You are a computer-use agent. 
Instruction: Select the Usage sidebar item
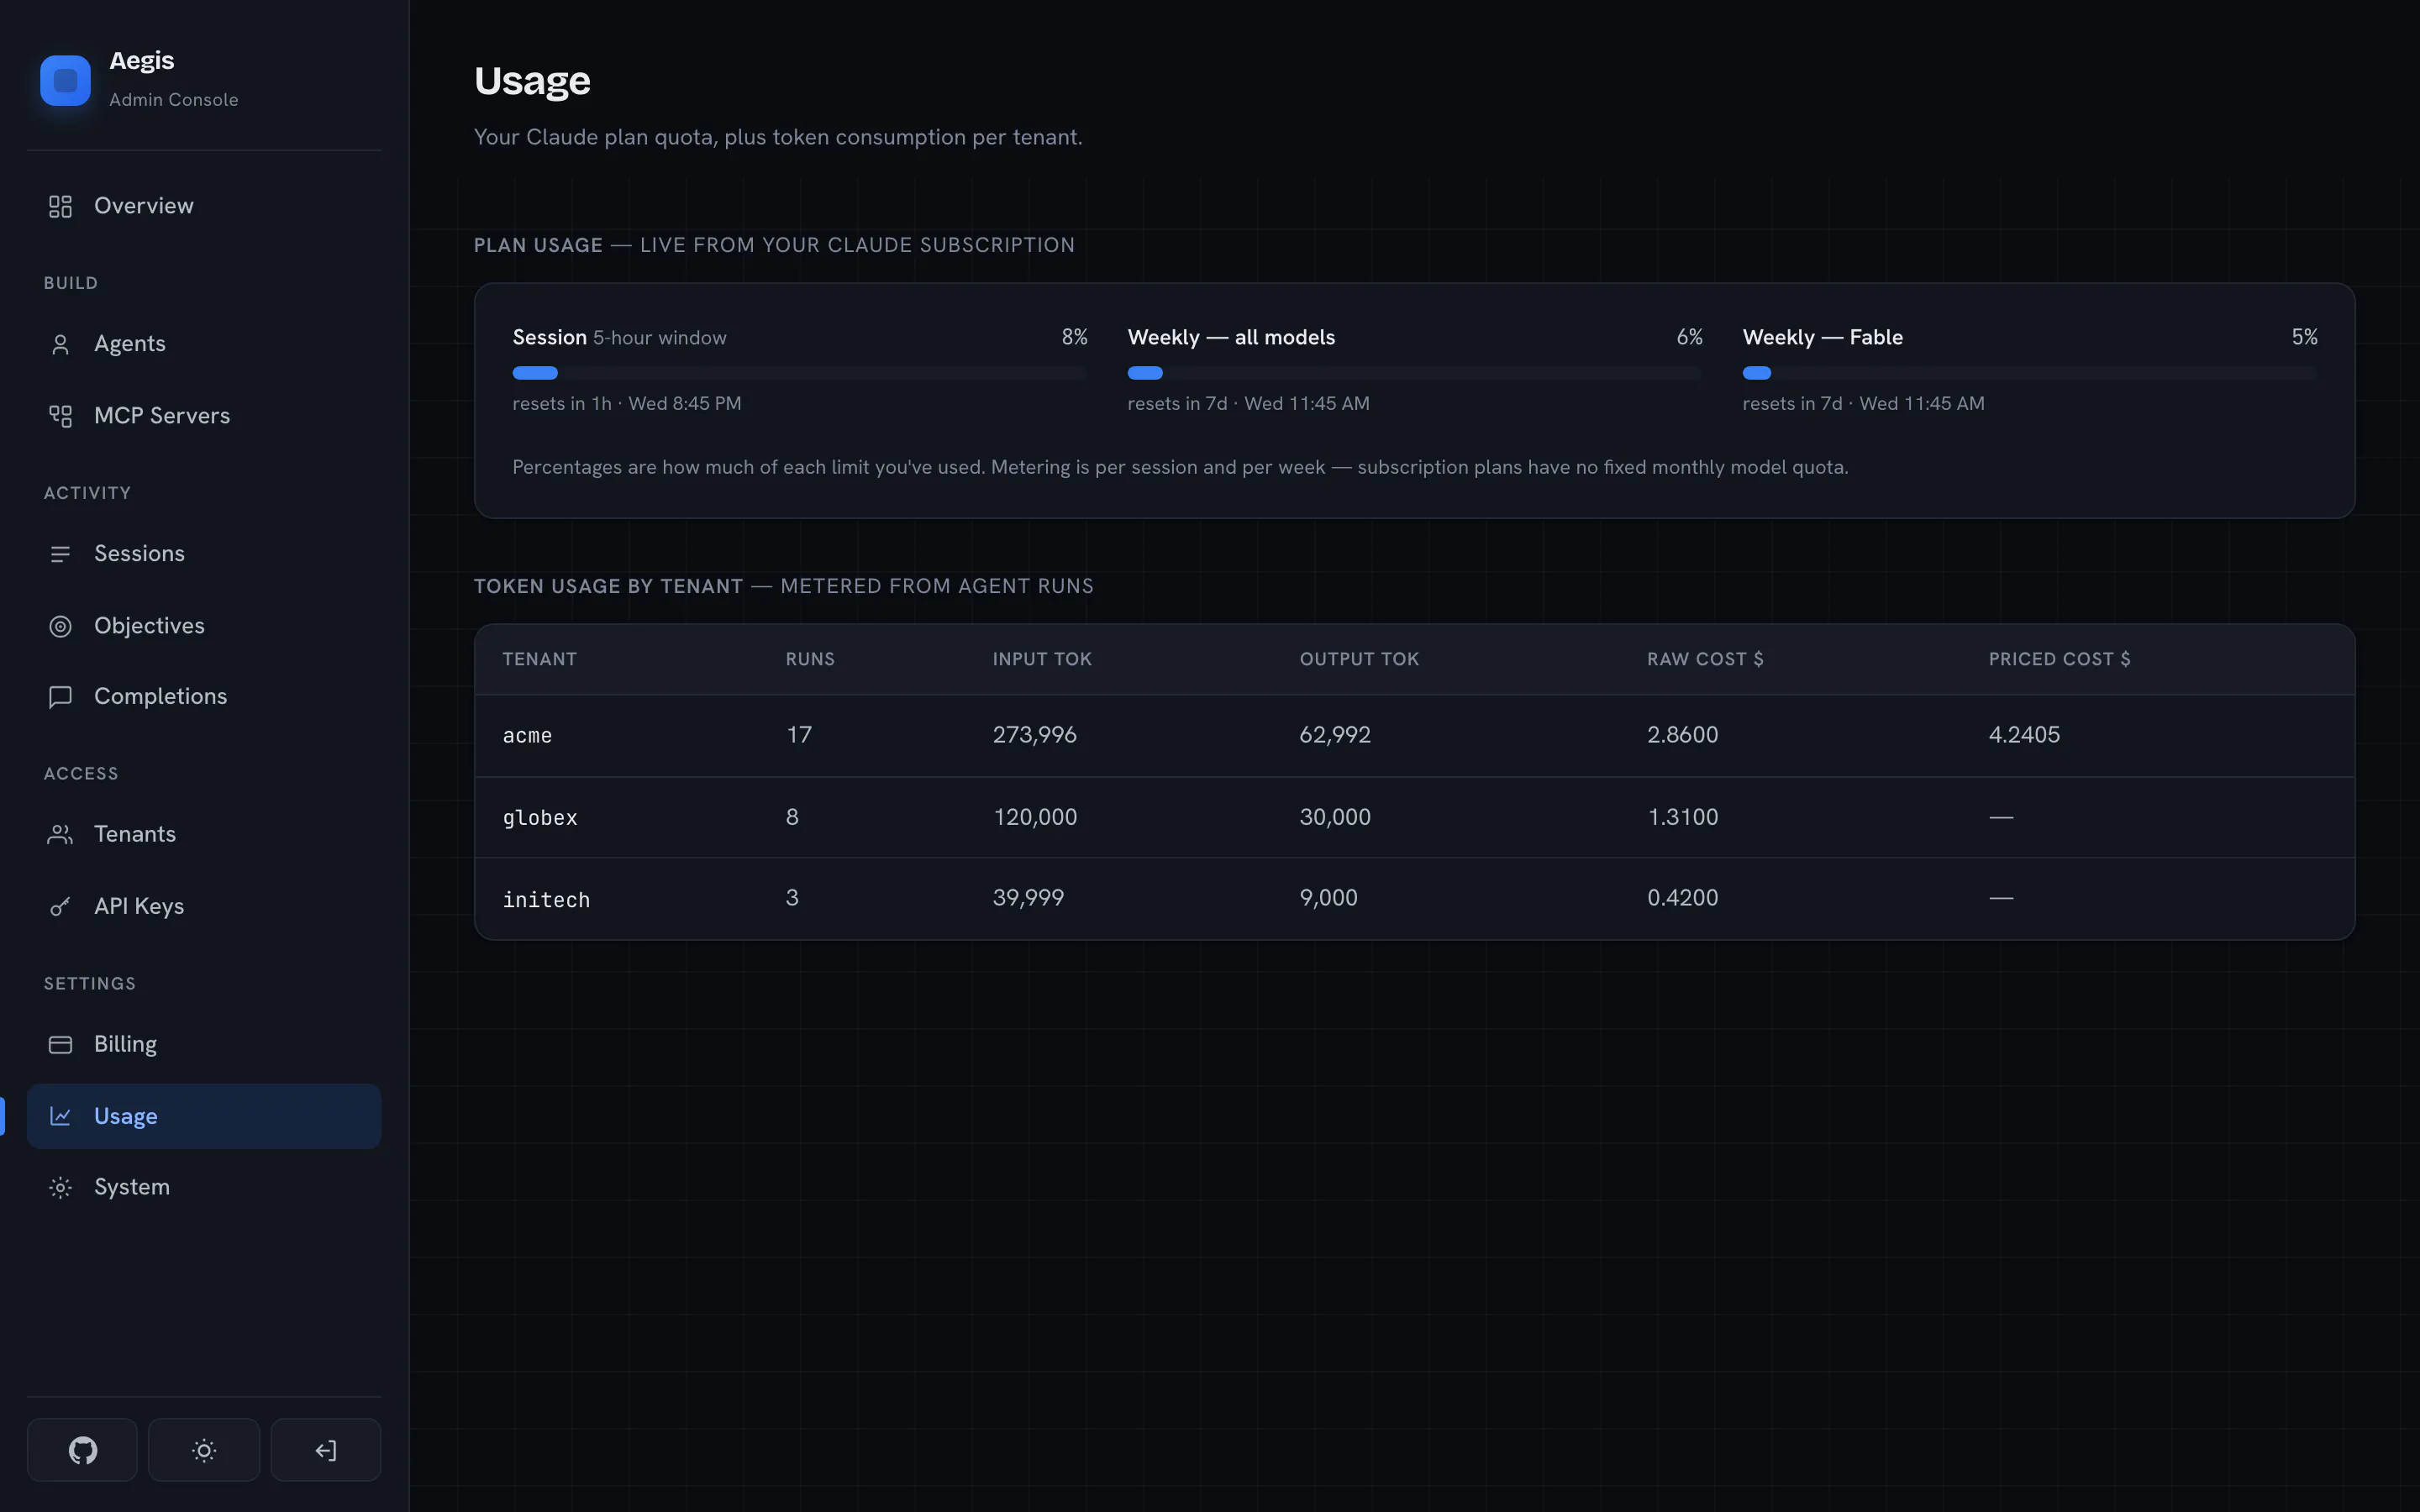pyautogui.click(x=204, y=1116)
